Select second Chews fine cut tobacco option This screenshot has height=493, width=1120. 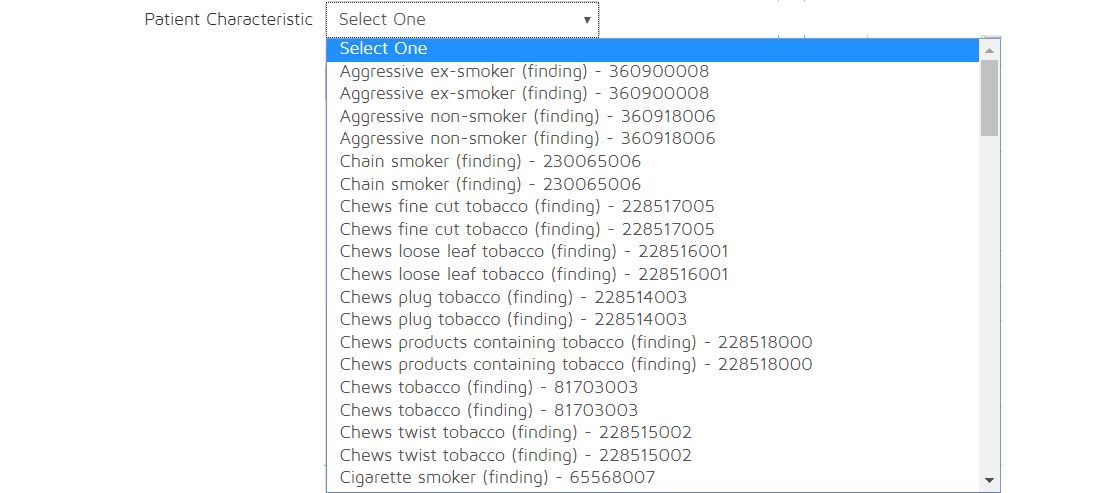coord(527,230)
